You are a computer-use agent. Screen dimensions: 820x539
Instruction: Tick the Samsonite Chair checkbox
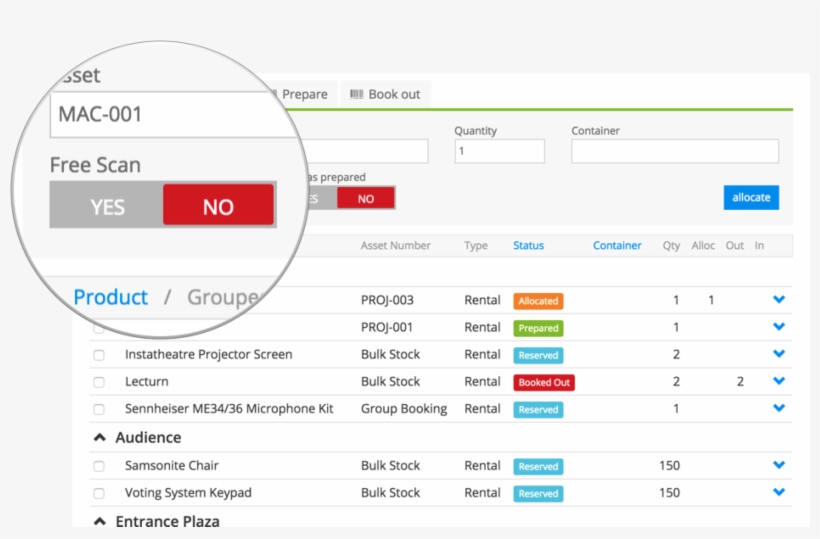99,466
